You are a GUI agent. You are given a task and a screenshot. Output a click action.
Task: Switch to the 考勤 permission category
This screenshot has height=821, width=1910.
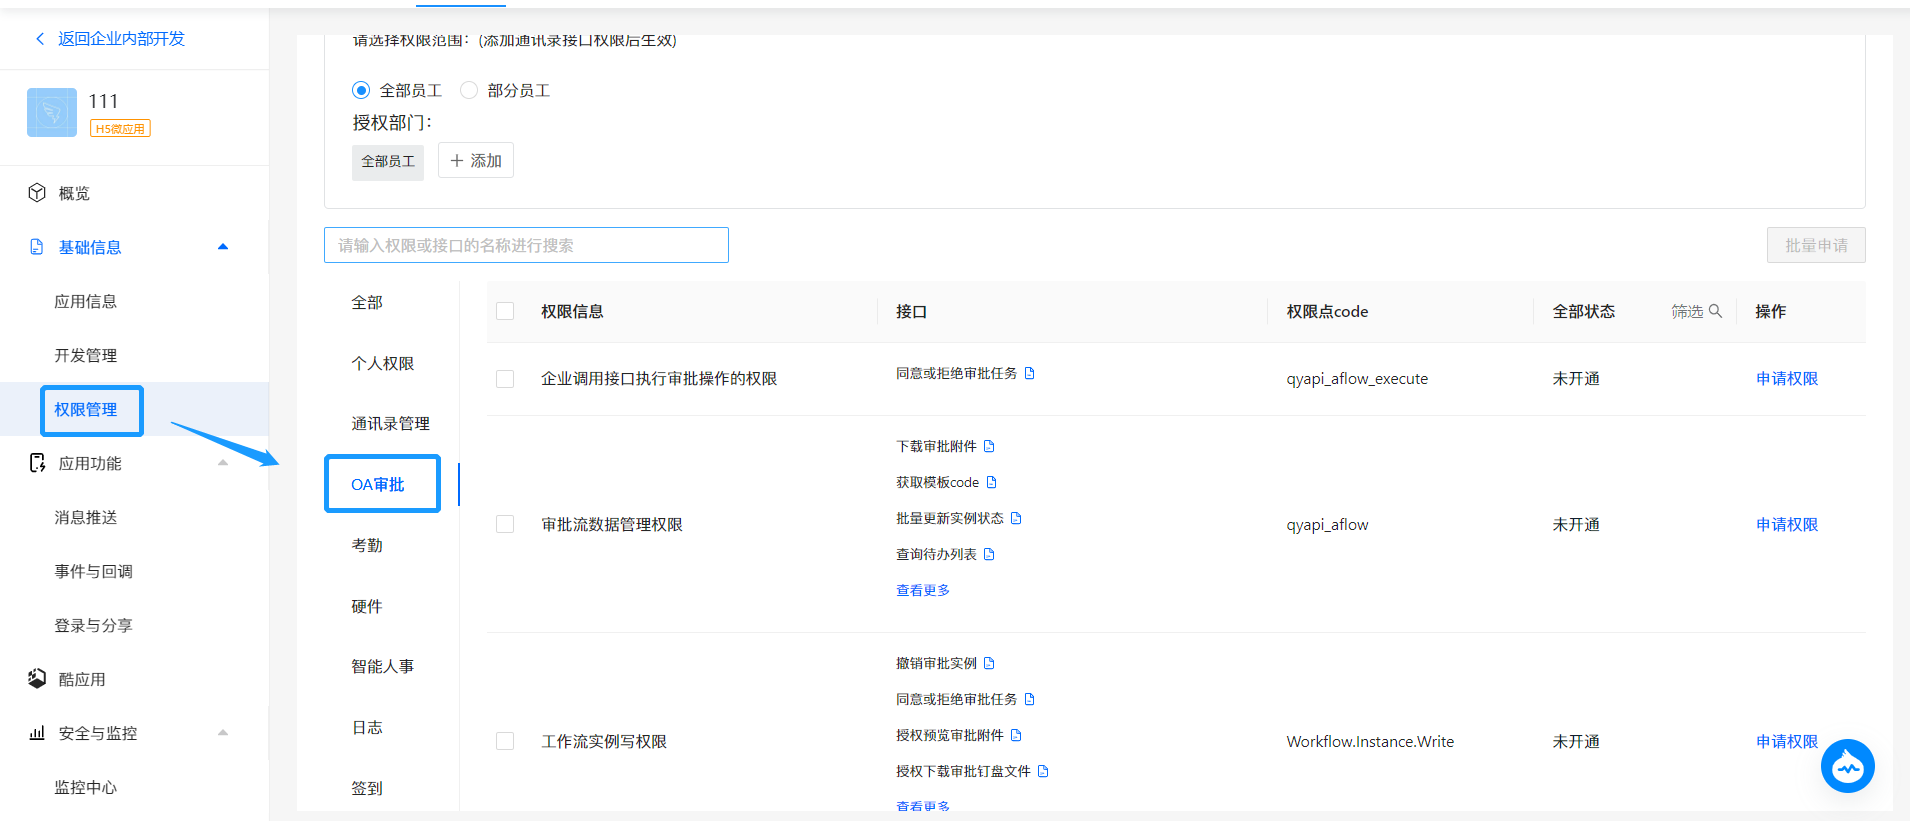point(367,545)
